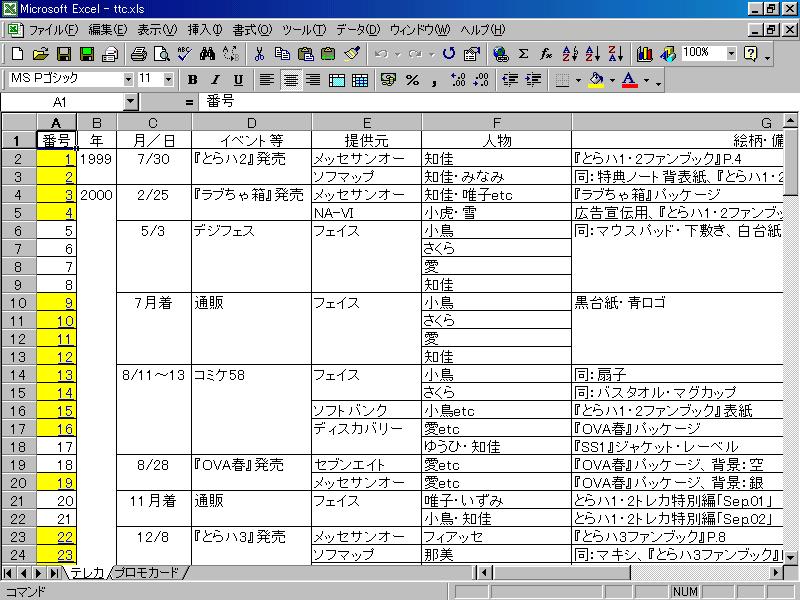Increase the indent
800x600 pixels.
[533, 80]
